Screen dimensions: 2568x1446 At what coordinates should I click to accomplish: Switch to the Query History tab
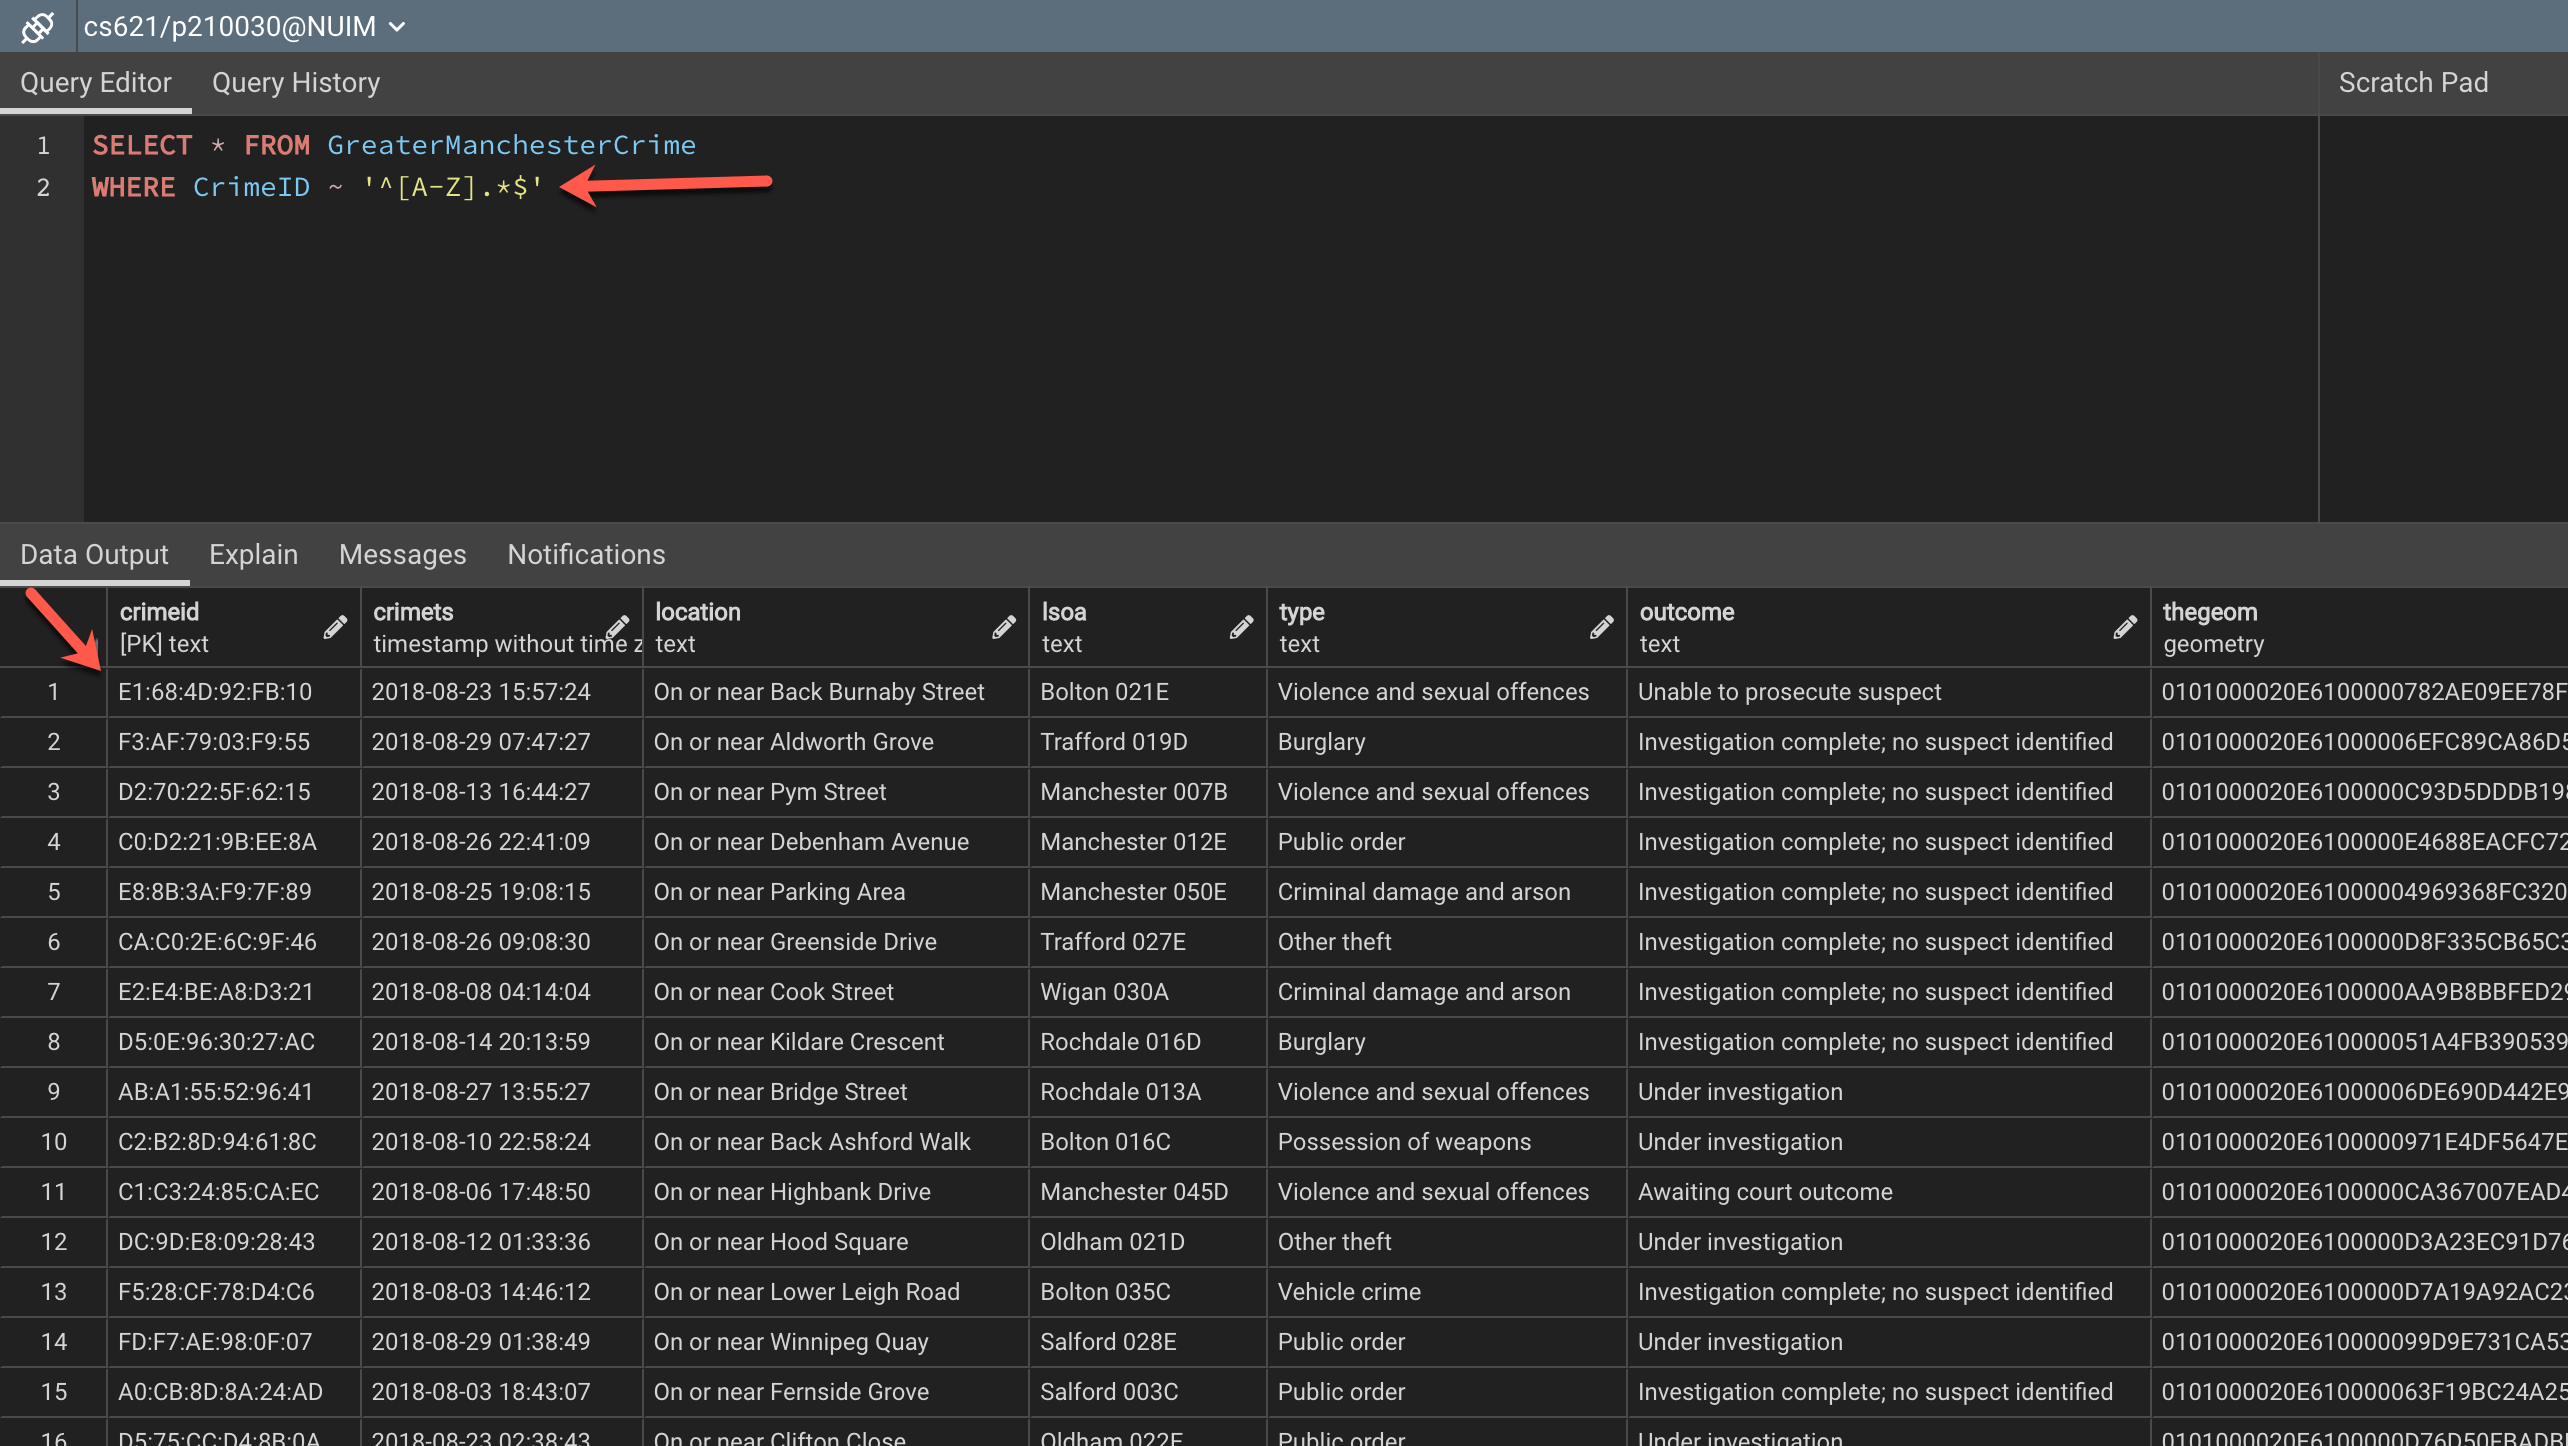[x=295, y=82]
